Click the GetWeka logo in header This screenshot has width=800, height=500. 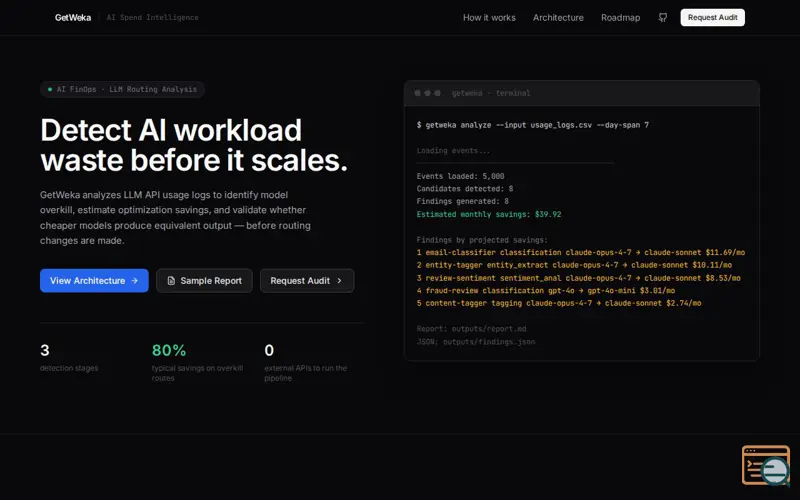(x=73, y=17)
